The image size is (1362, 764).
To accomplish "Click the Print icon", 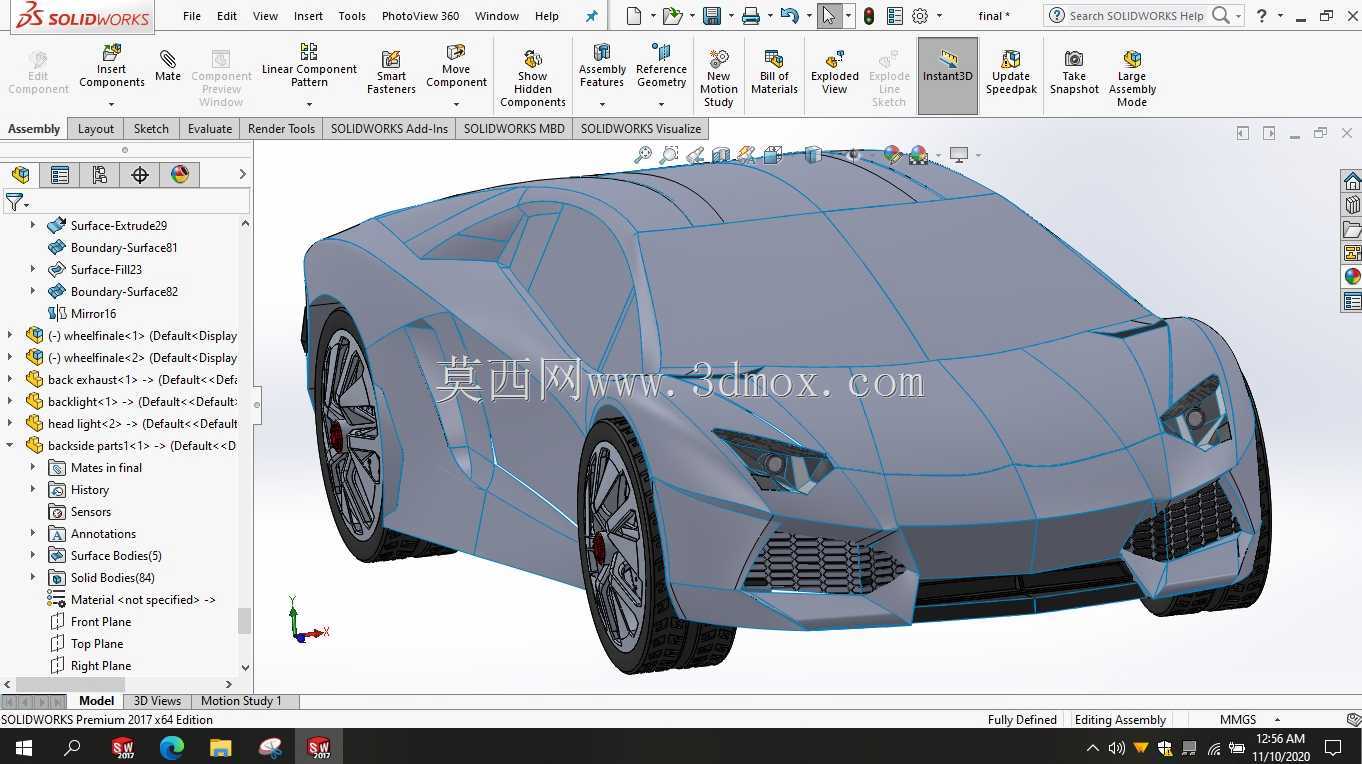I will [x=751, y=16].
